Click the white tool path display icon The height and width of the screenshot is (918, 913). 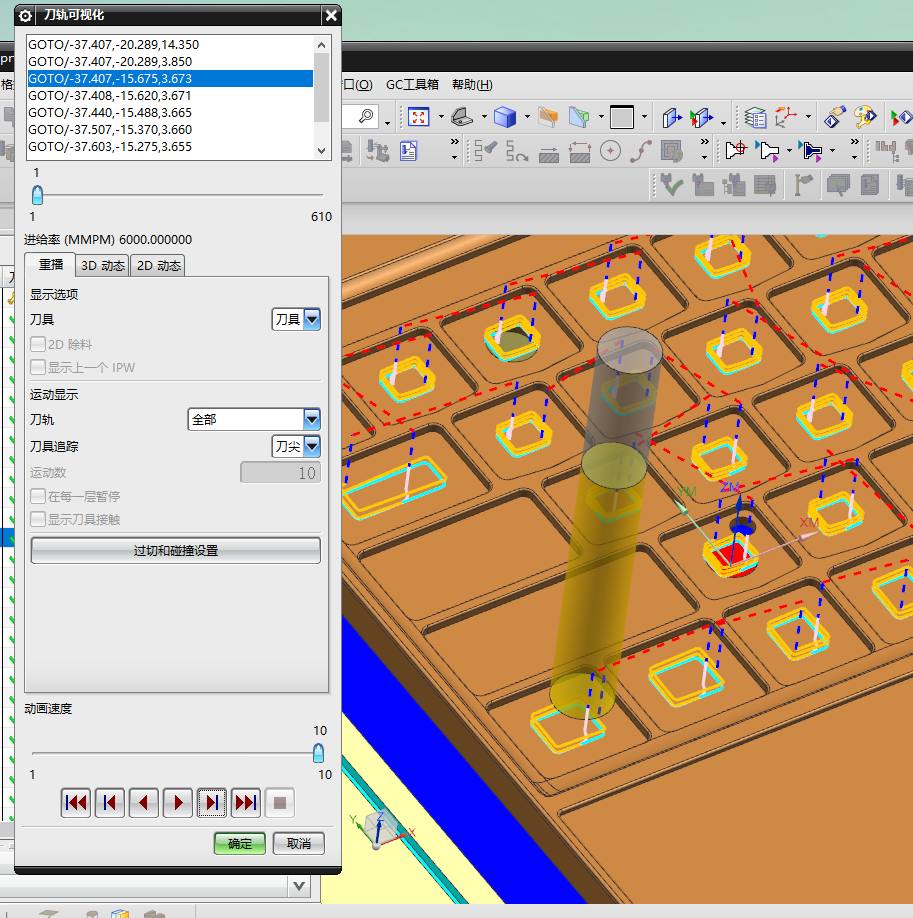767,151
